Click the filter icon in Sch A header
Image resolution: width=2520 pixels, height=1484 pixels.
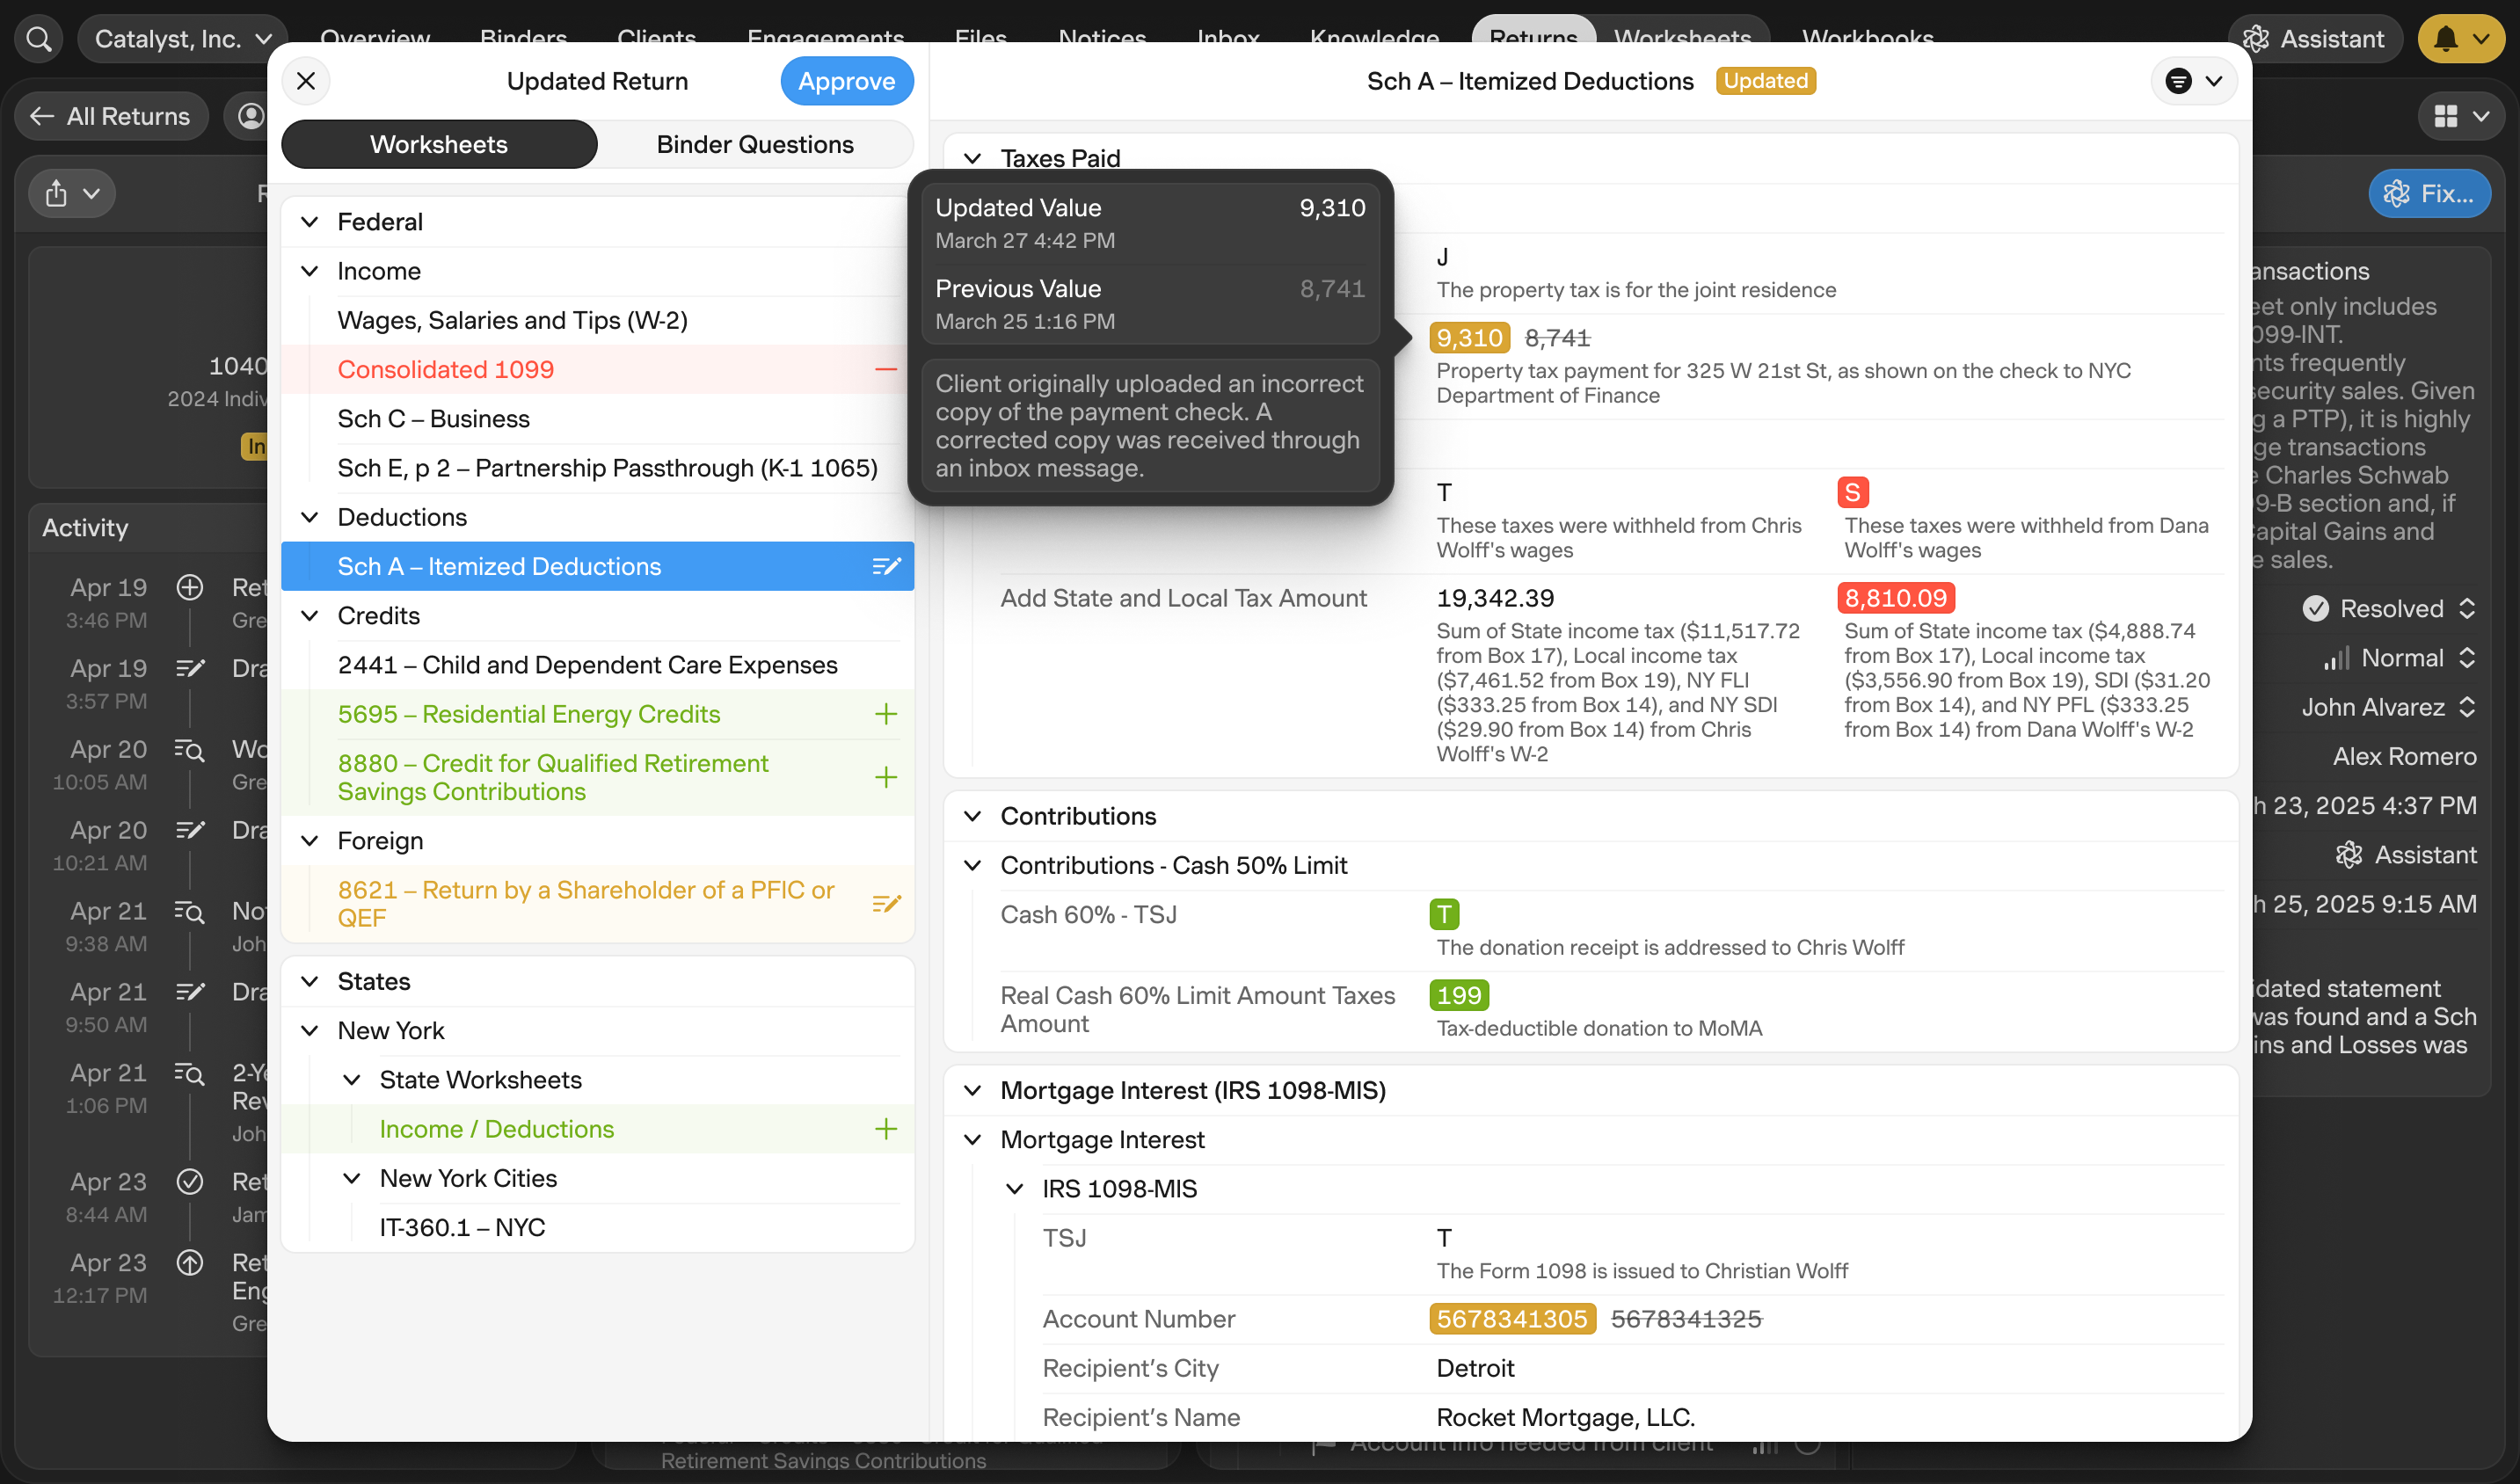(x=2179, y=81)
